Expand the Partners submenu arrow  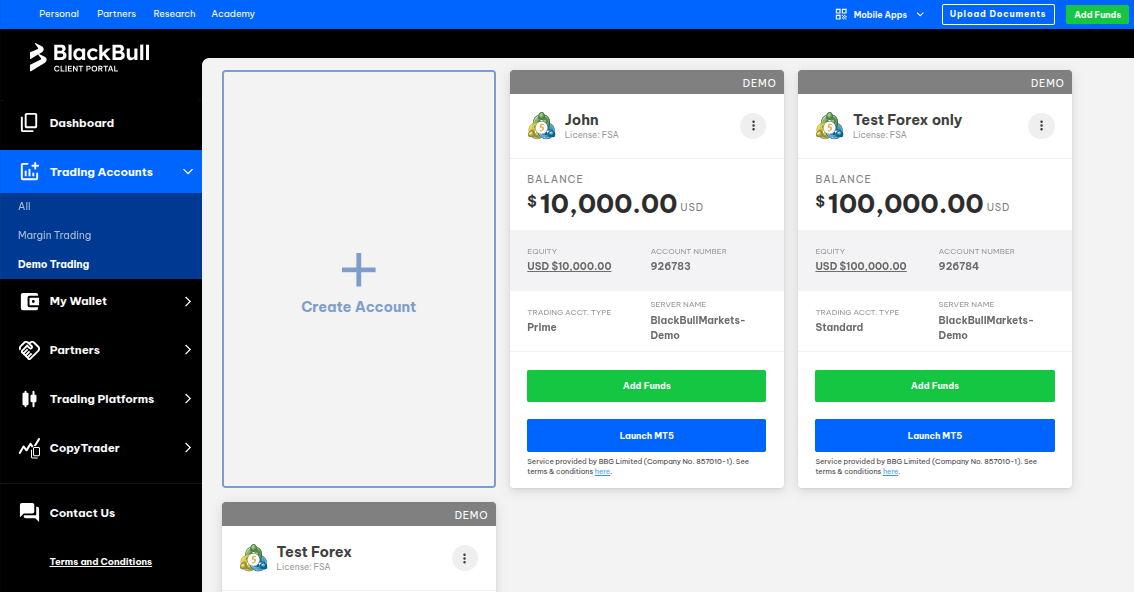tap(188, 350)
